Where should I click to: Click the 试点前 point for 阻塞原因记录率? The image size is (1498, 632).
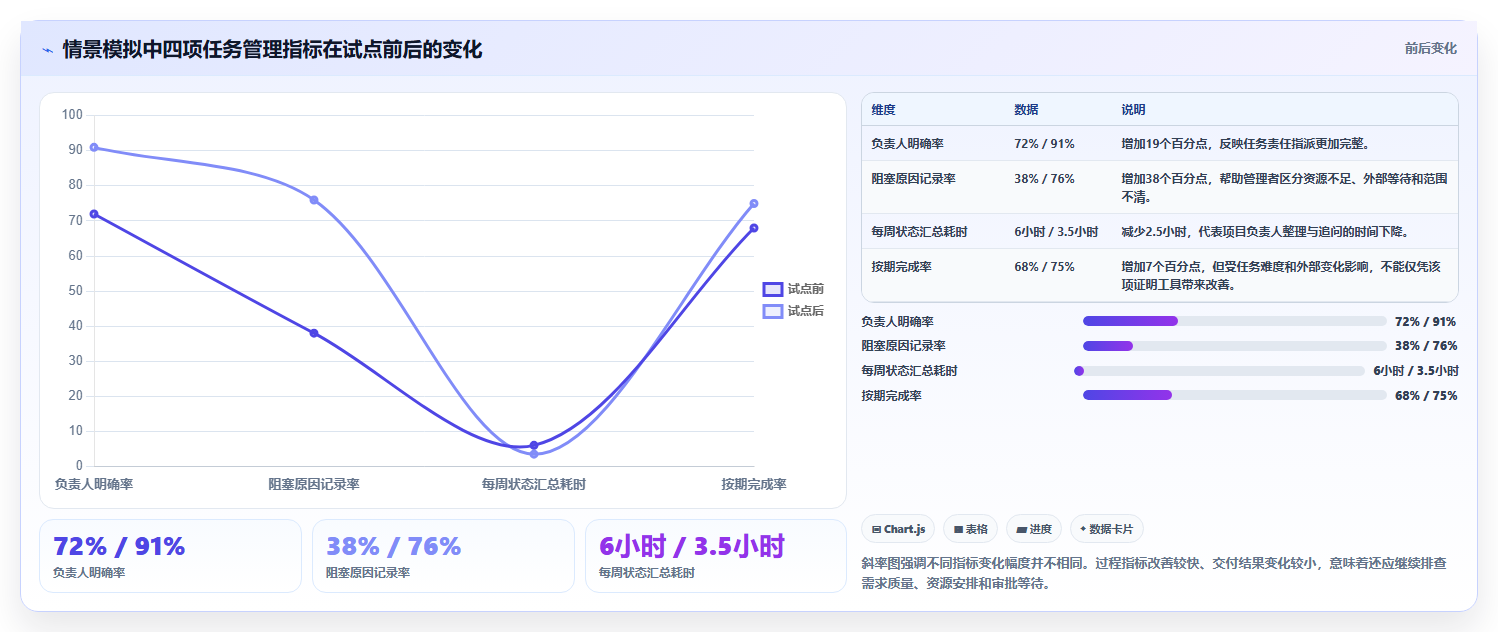[314, 333]
